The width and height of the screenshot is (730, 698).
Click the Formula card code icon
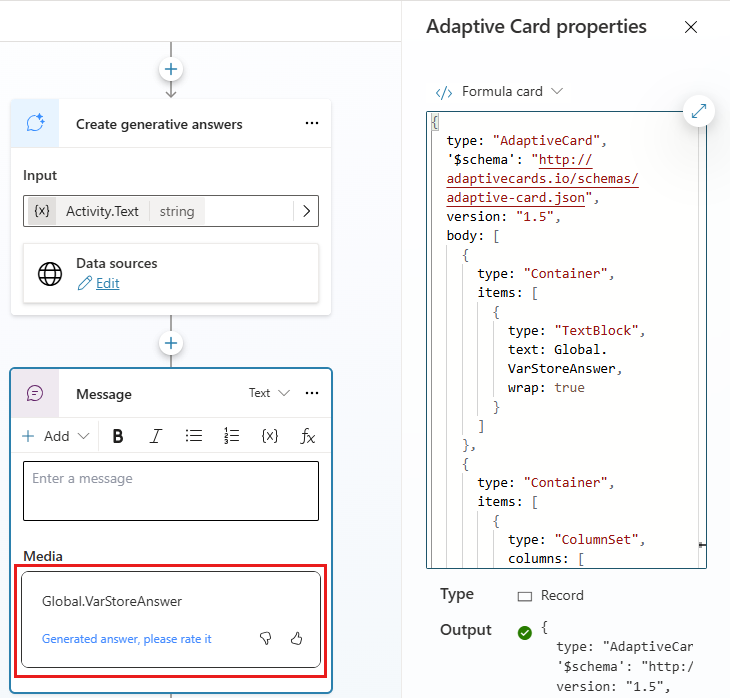tap(444, 92)
